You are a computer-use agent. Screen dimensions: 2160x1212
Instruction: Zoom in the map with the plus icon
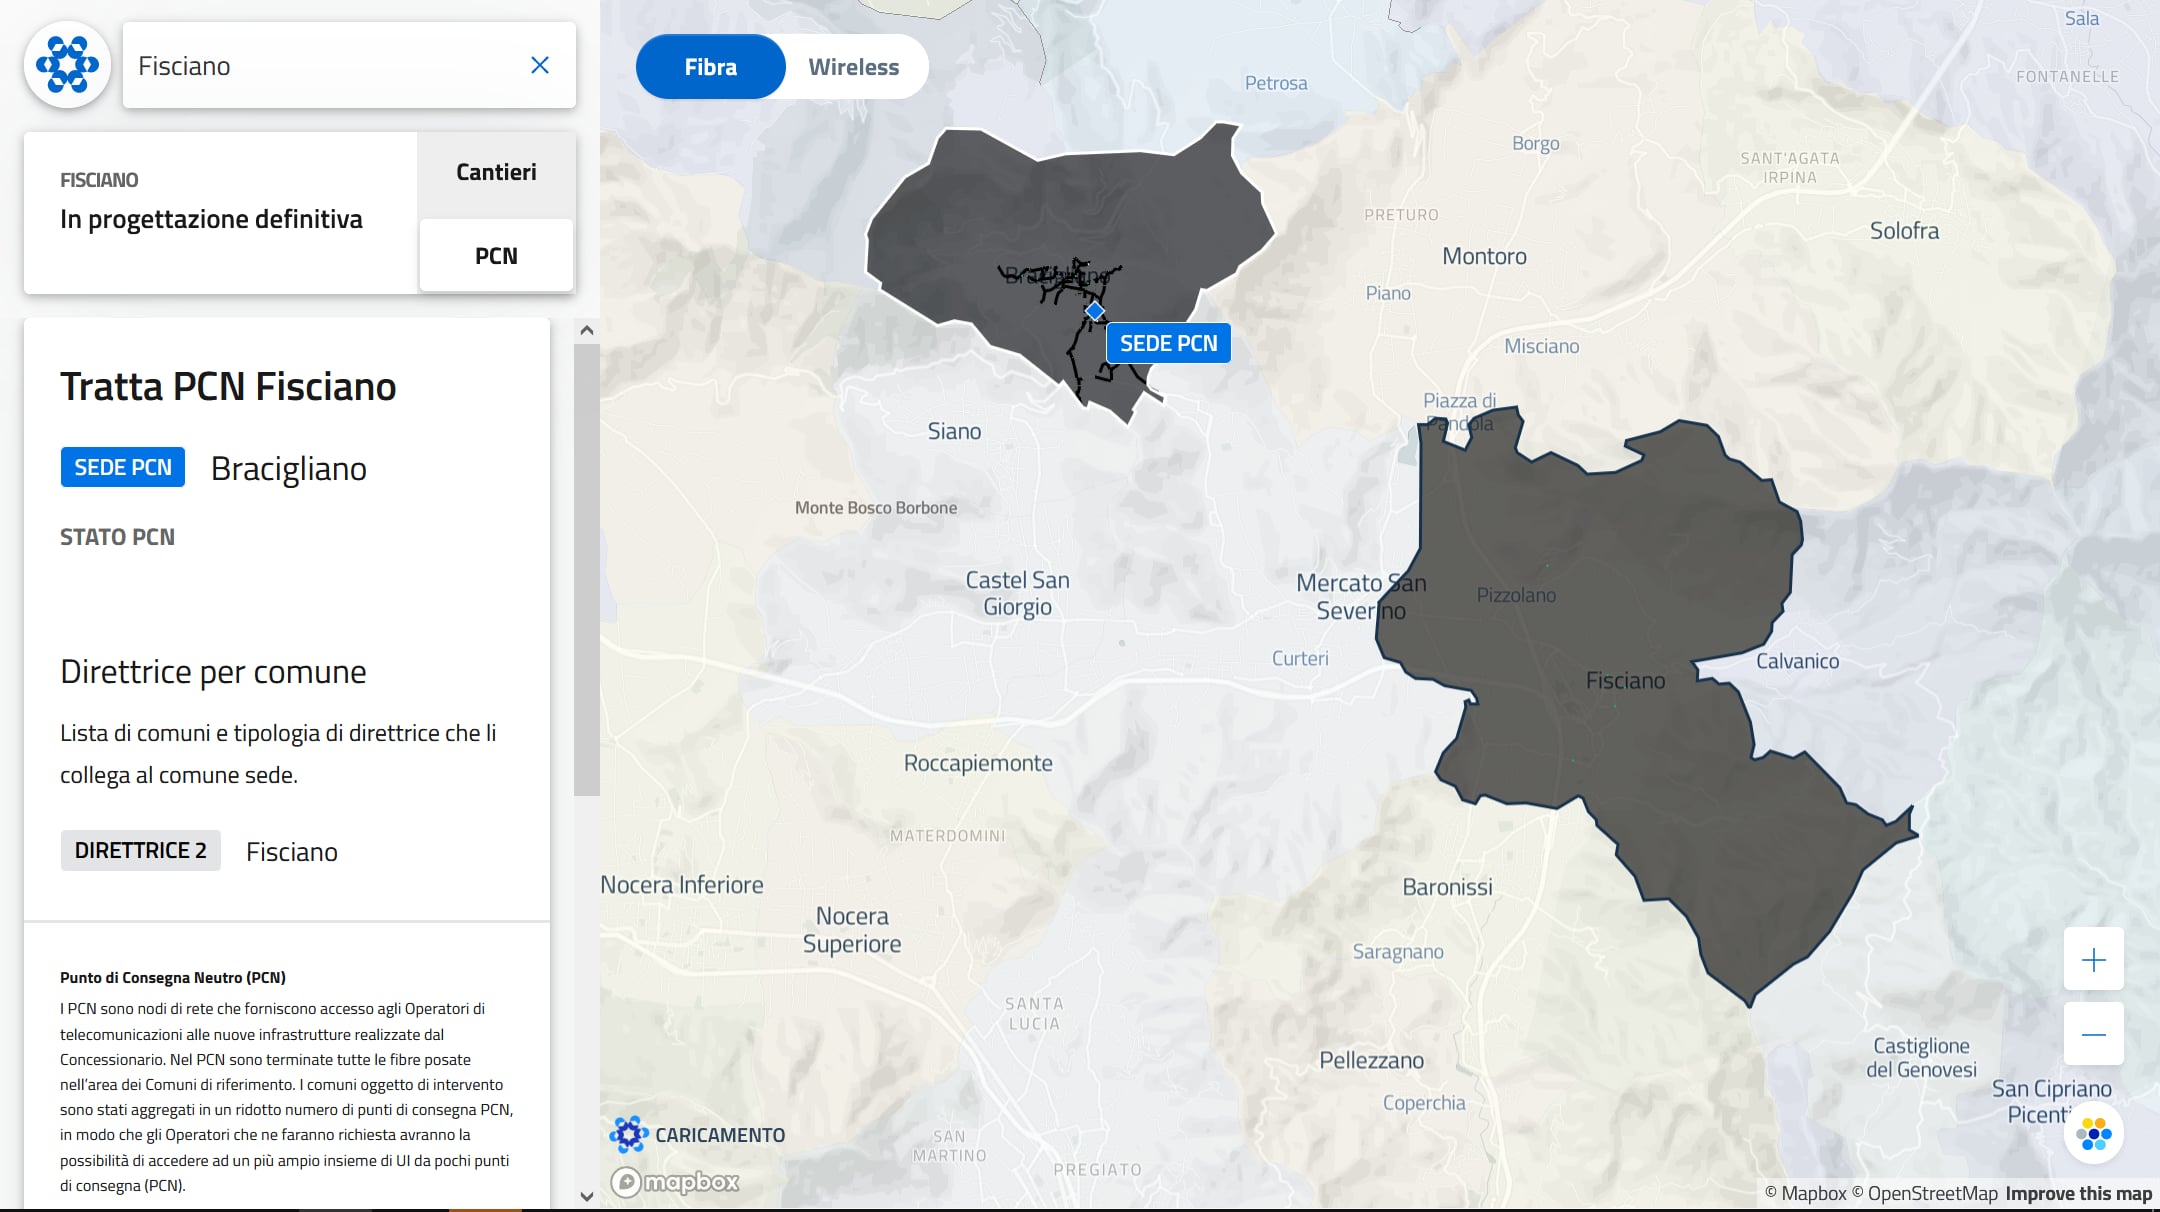2093,960
